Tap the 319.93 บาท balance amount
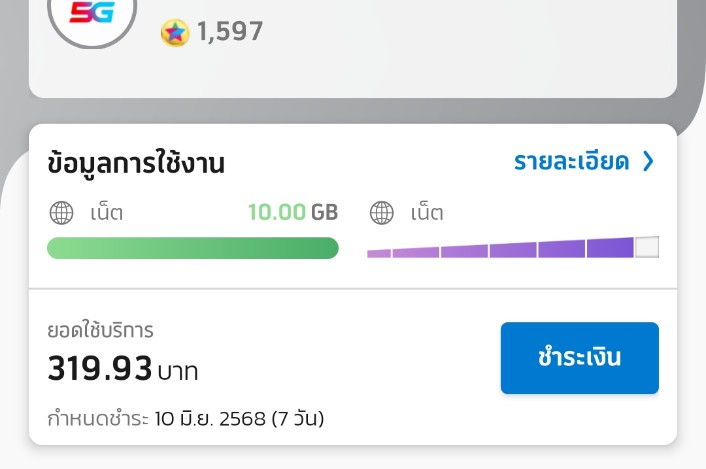Image resolution: width=706 pixels, height=469 pixels. tap(122, 369)
